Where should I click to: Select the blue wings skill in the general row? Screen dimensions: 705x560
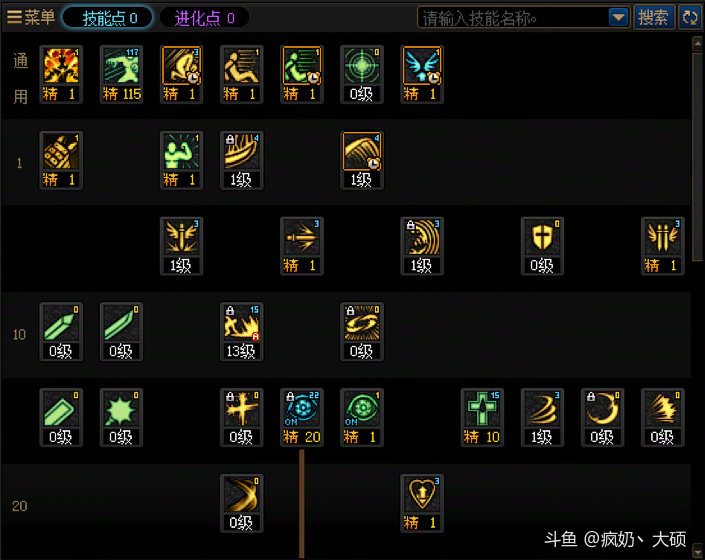[422, 74]
